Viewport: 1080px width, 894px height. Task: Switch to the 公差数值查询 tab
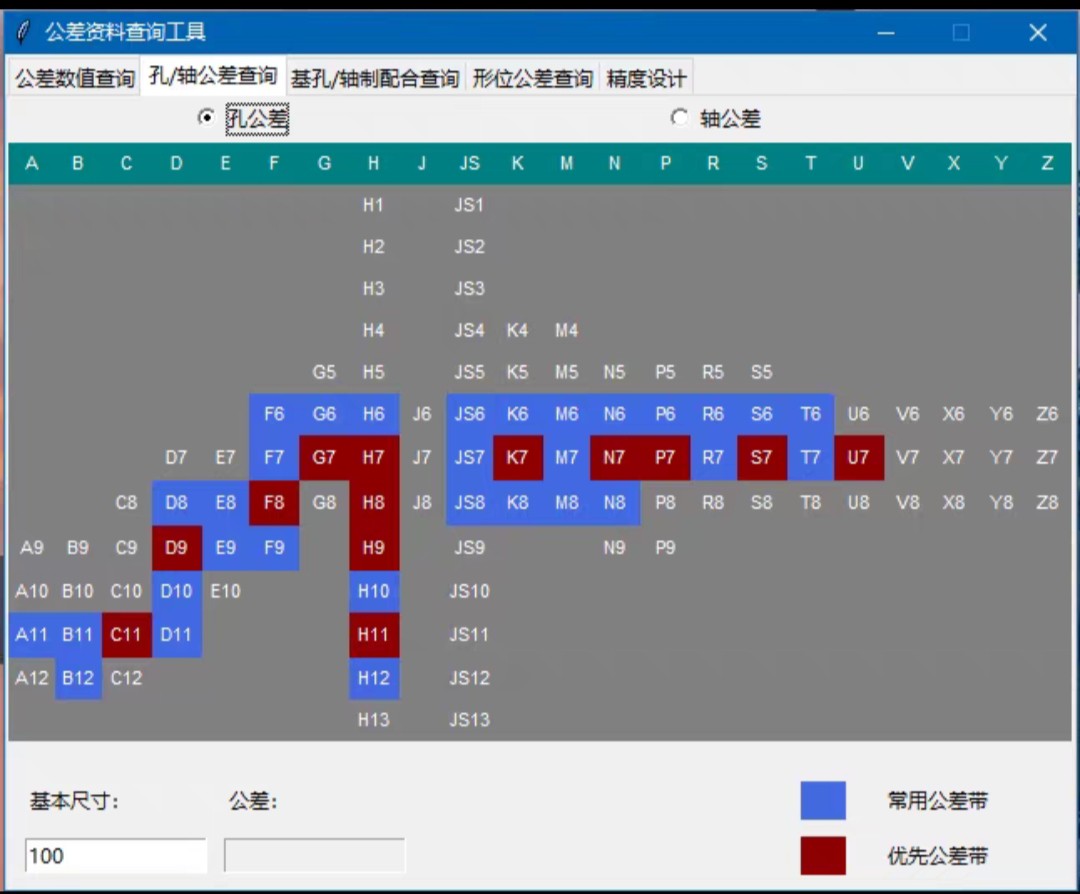coord(74,78)
